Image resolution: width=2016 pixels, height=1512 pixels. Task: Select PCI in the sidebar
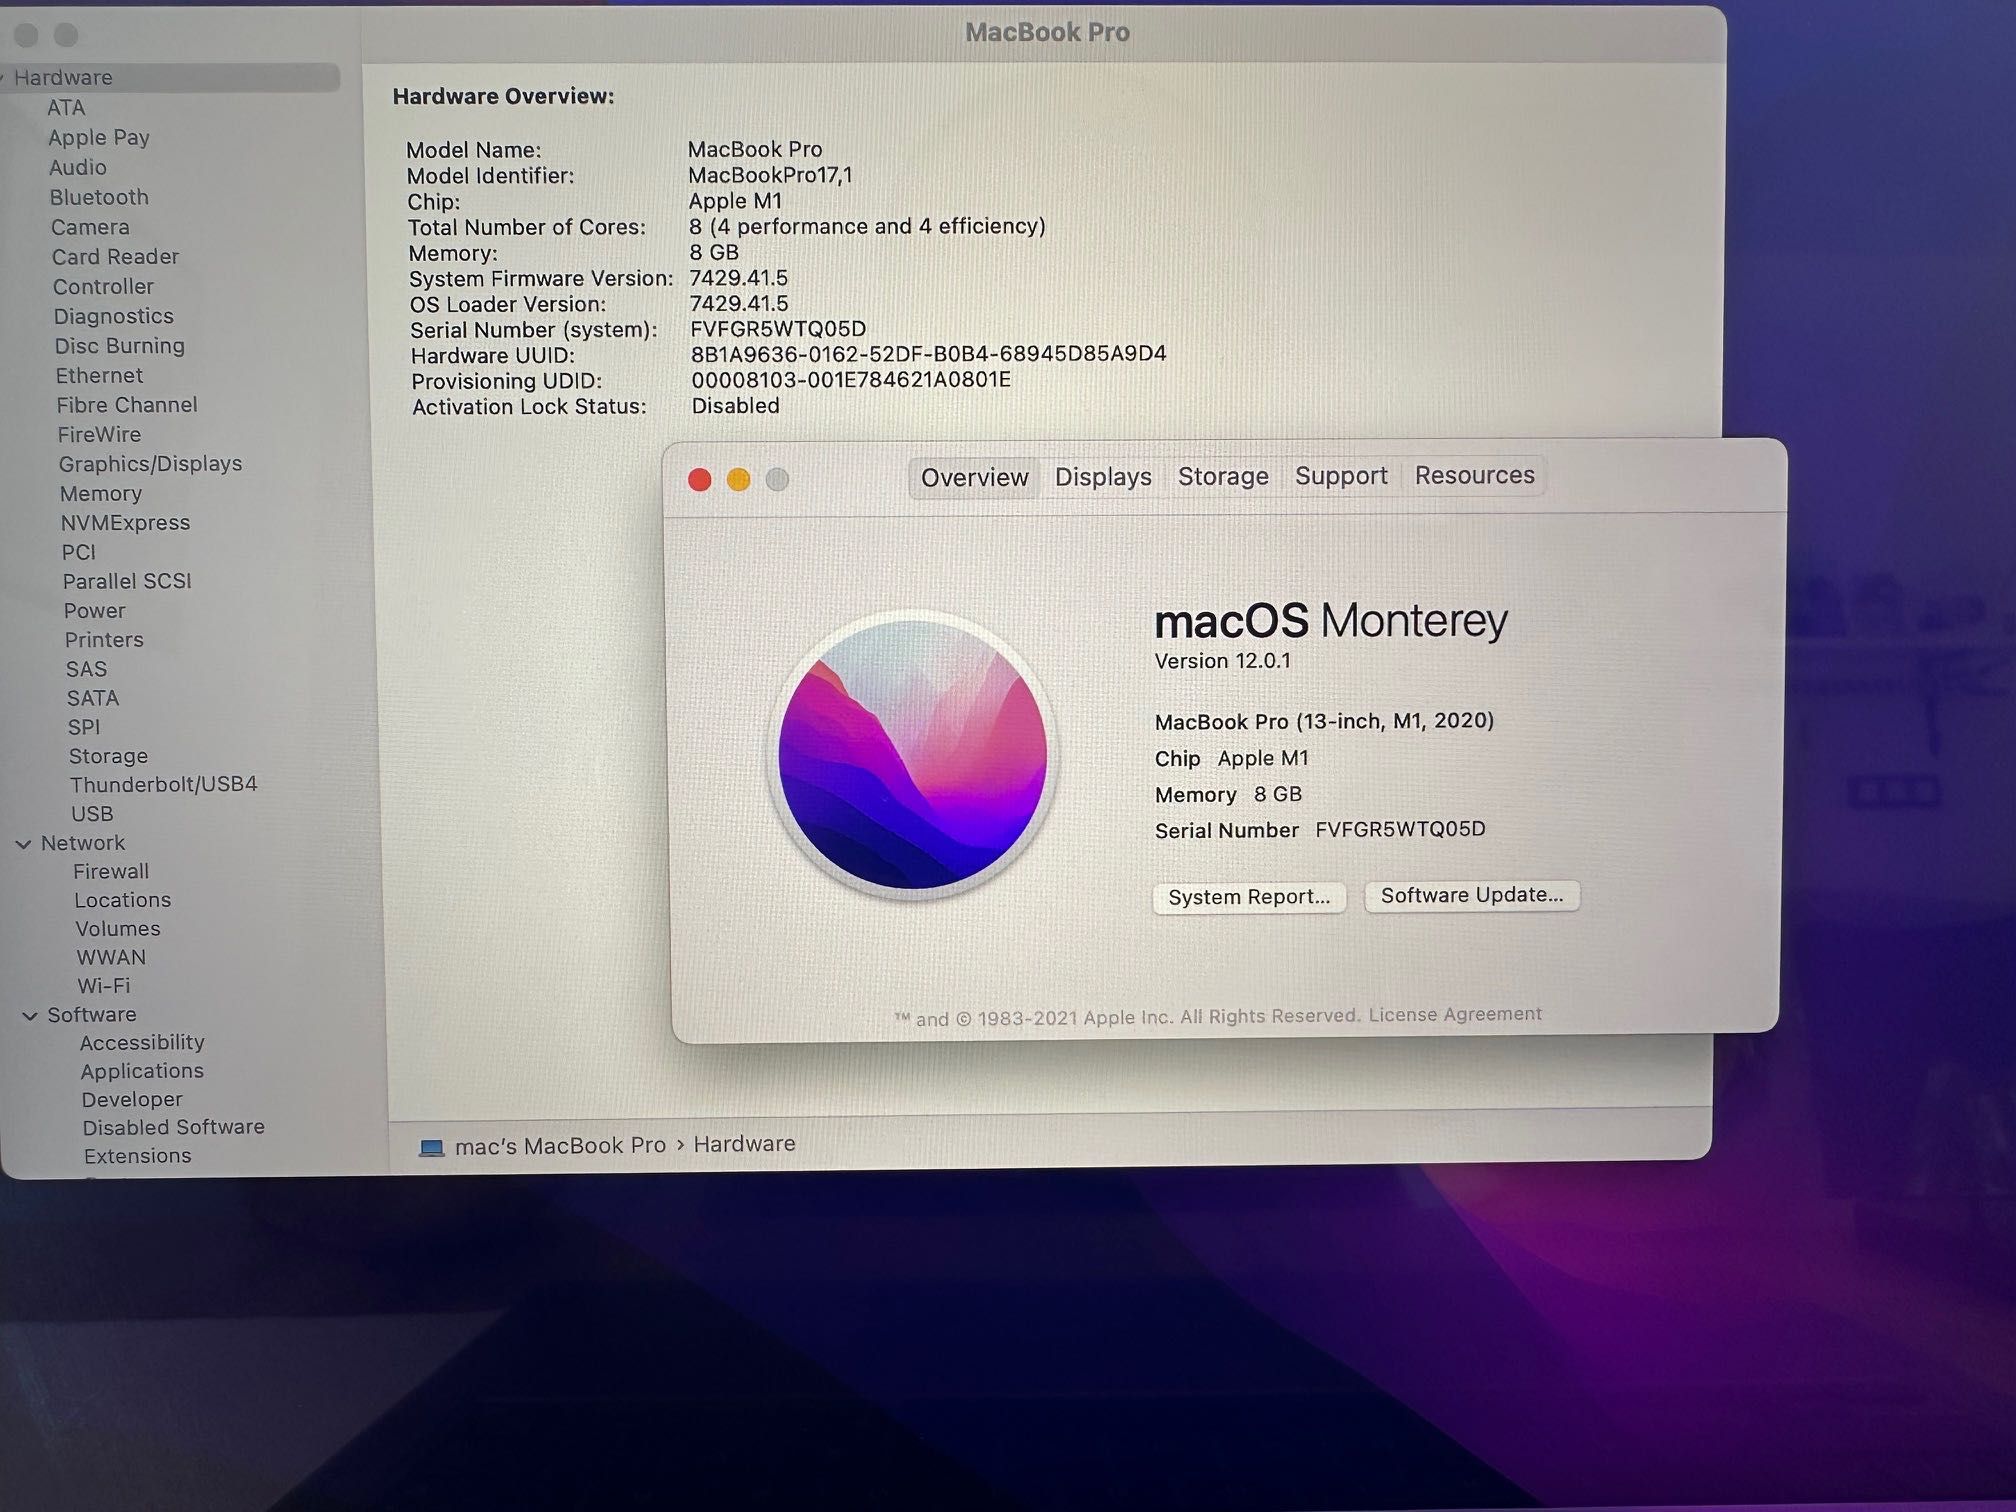click(x=79, y=553)
